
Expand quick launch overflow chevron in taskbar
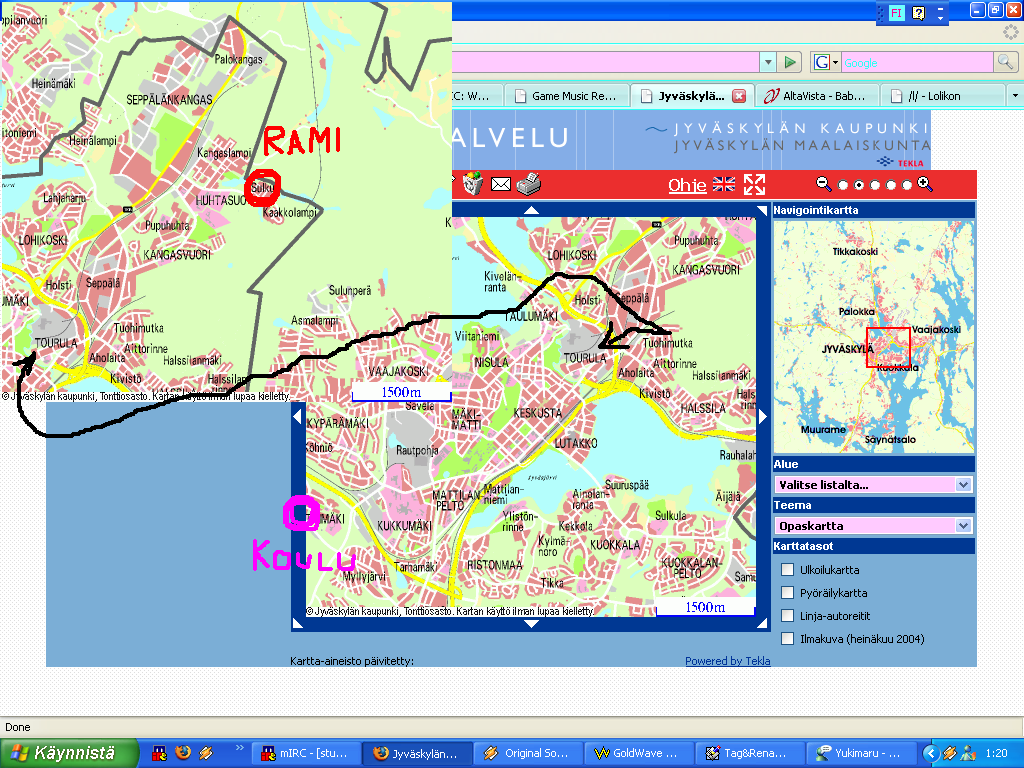point(239,747)
